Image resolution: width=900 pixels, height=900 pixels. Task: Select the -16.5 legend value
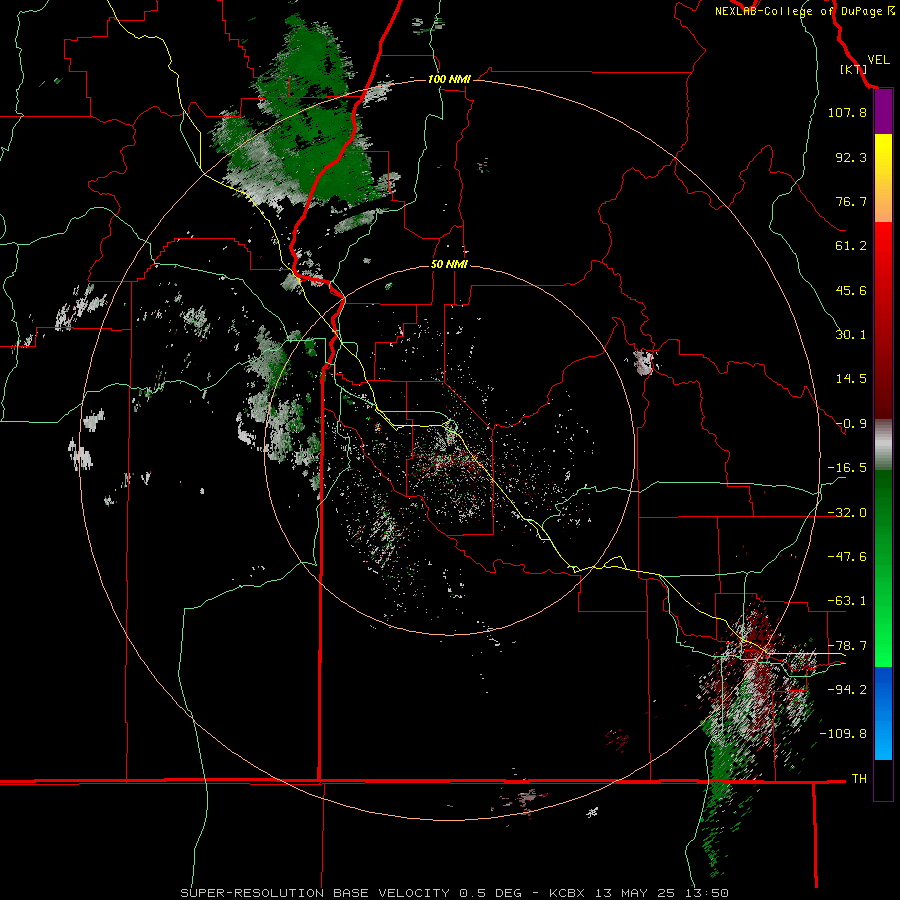[847, 468]
